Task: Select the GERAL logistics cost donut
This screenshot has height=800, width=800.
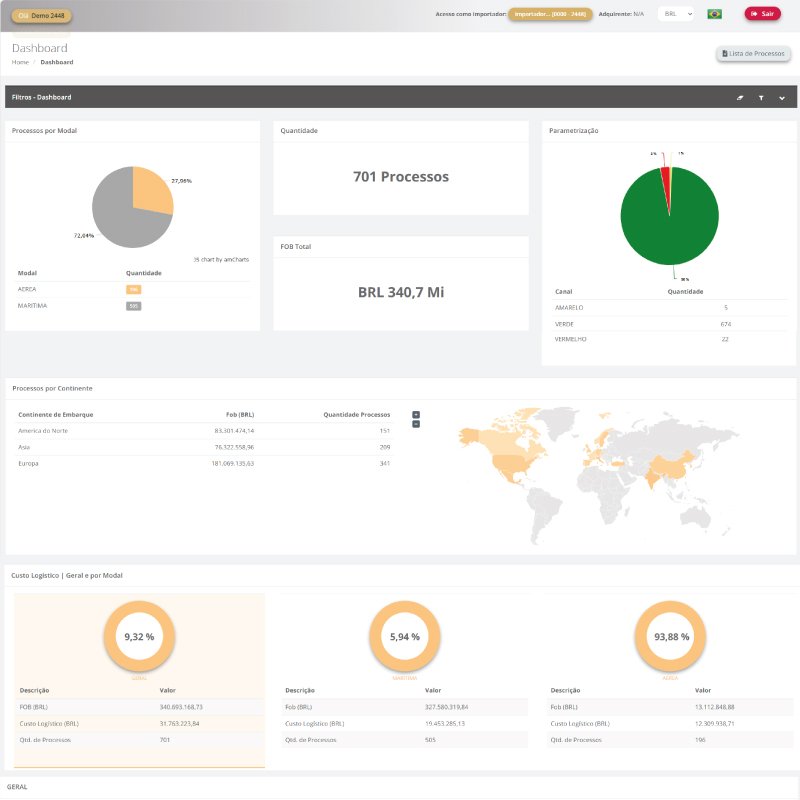Action: [x=139, y=637]
